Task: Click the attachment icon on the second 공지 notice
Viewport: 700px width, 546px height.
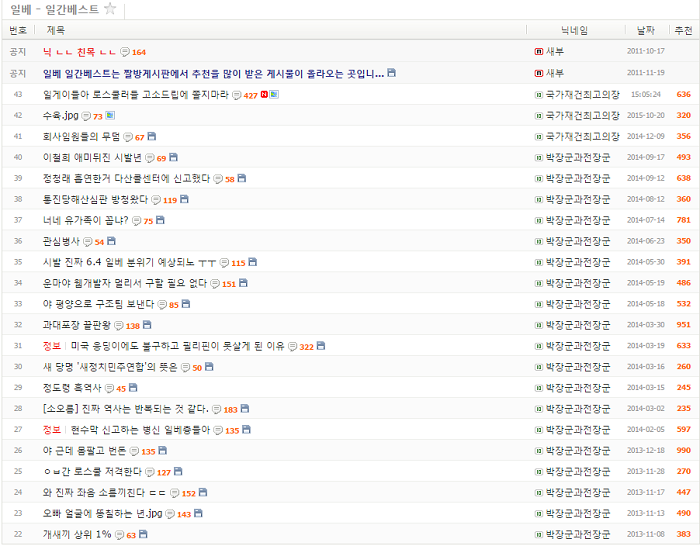Action: [x=392, y=73]
